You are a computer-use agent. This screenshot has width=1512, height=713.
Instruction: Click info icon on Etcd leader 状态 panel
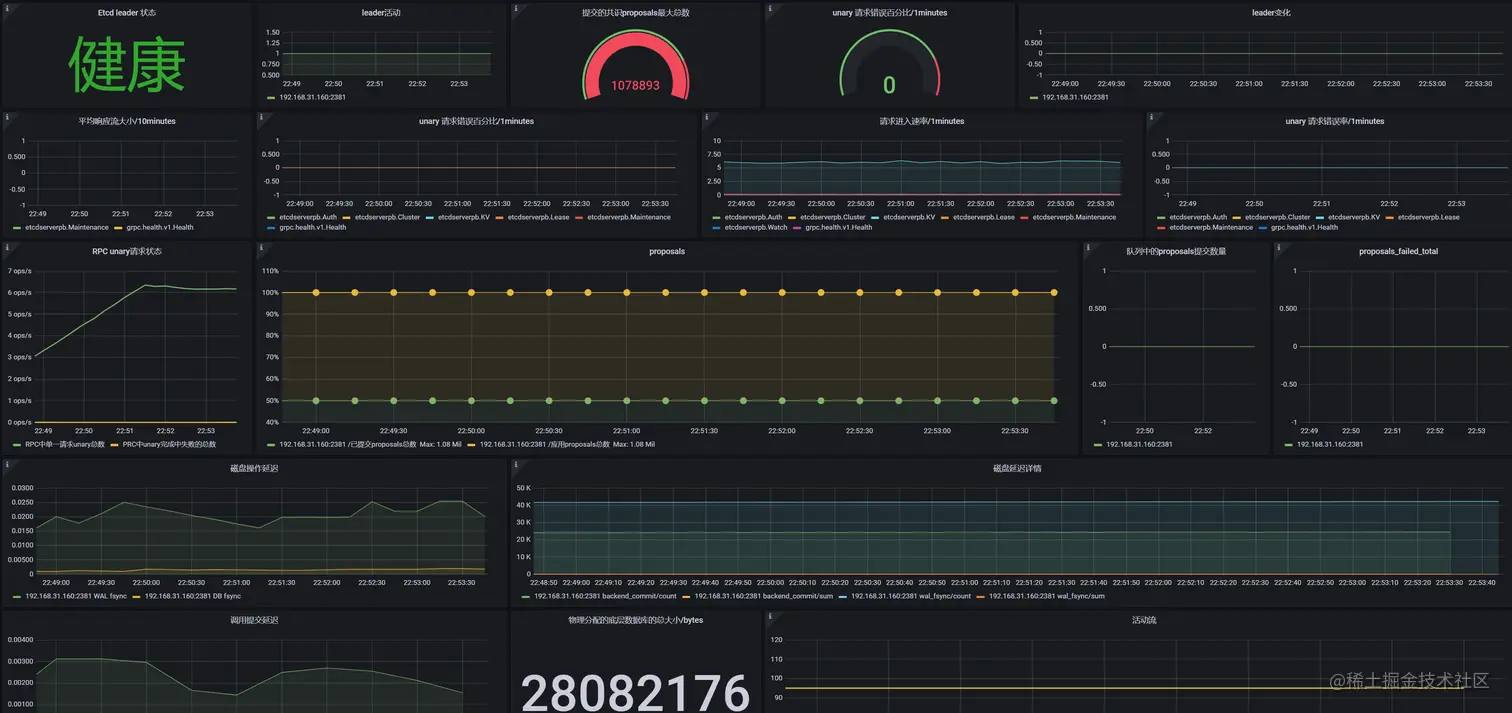click(7, 8)
